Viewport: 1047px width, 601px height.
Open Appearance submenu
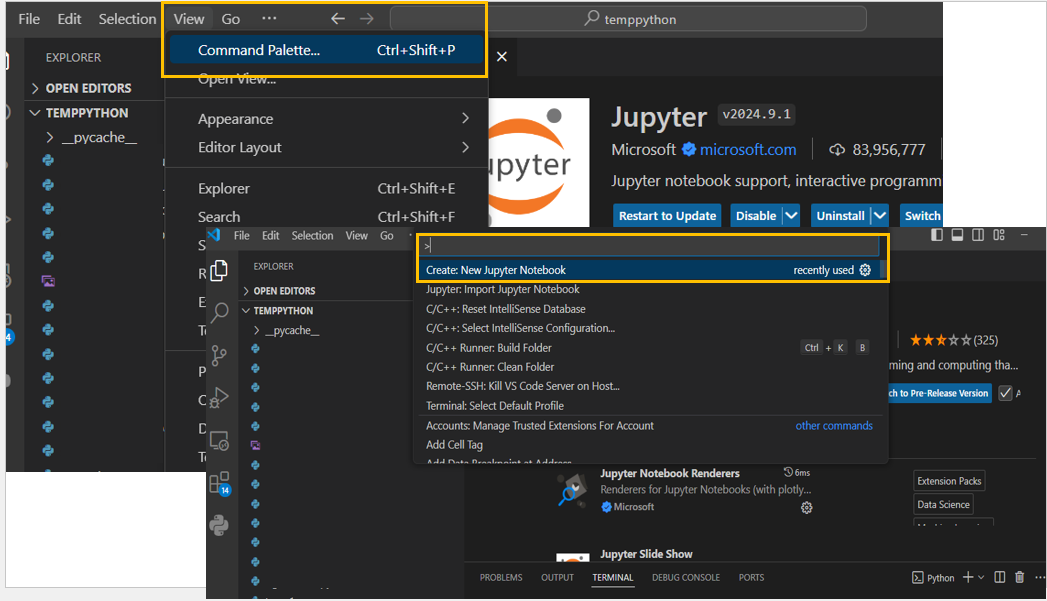[327, 119]
